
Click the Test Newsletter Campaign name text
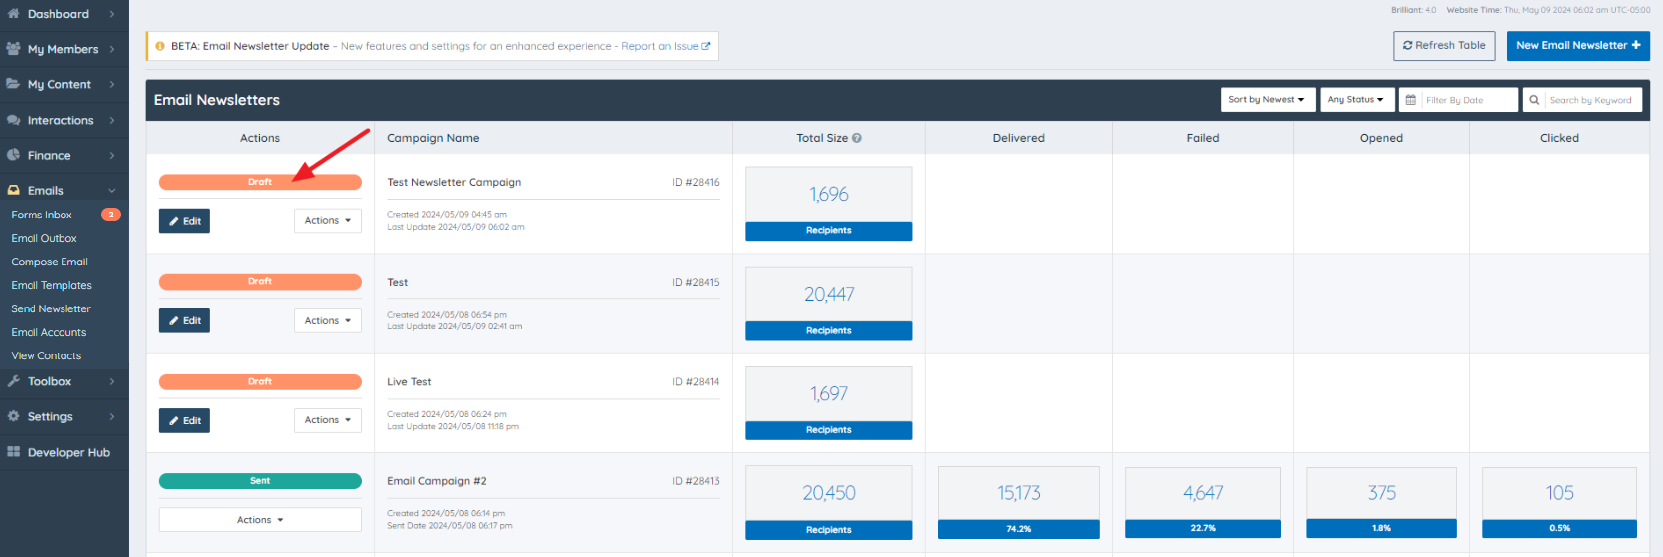click(x=454, y=182)
